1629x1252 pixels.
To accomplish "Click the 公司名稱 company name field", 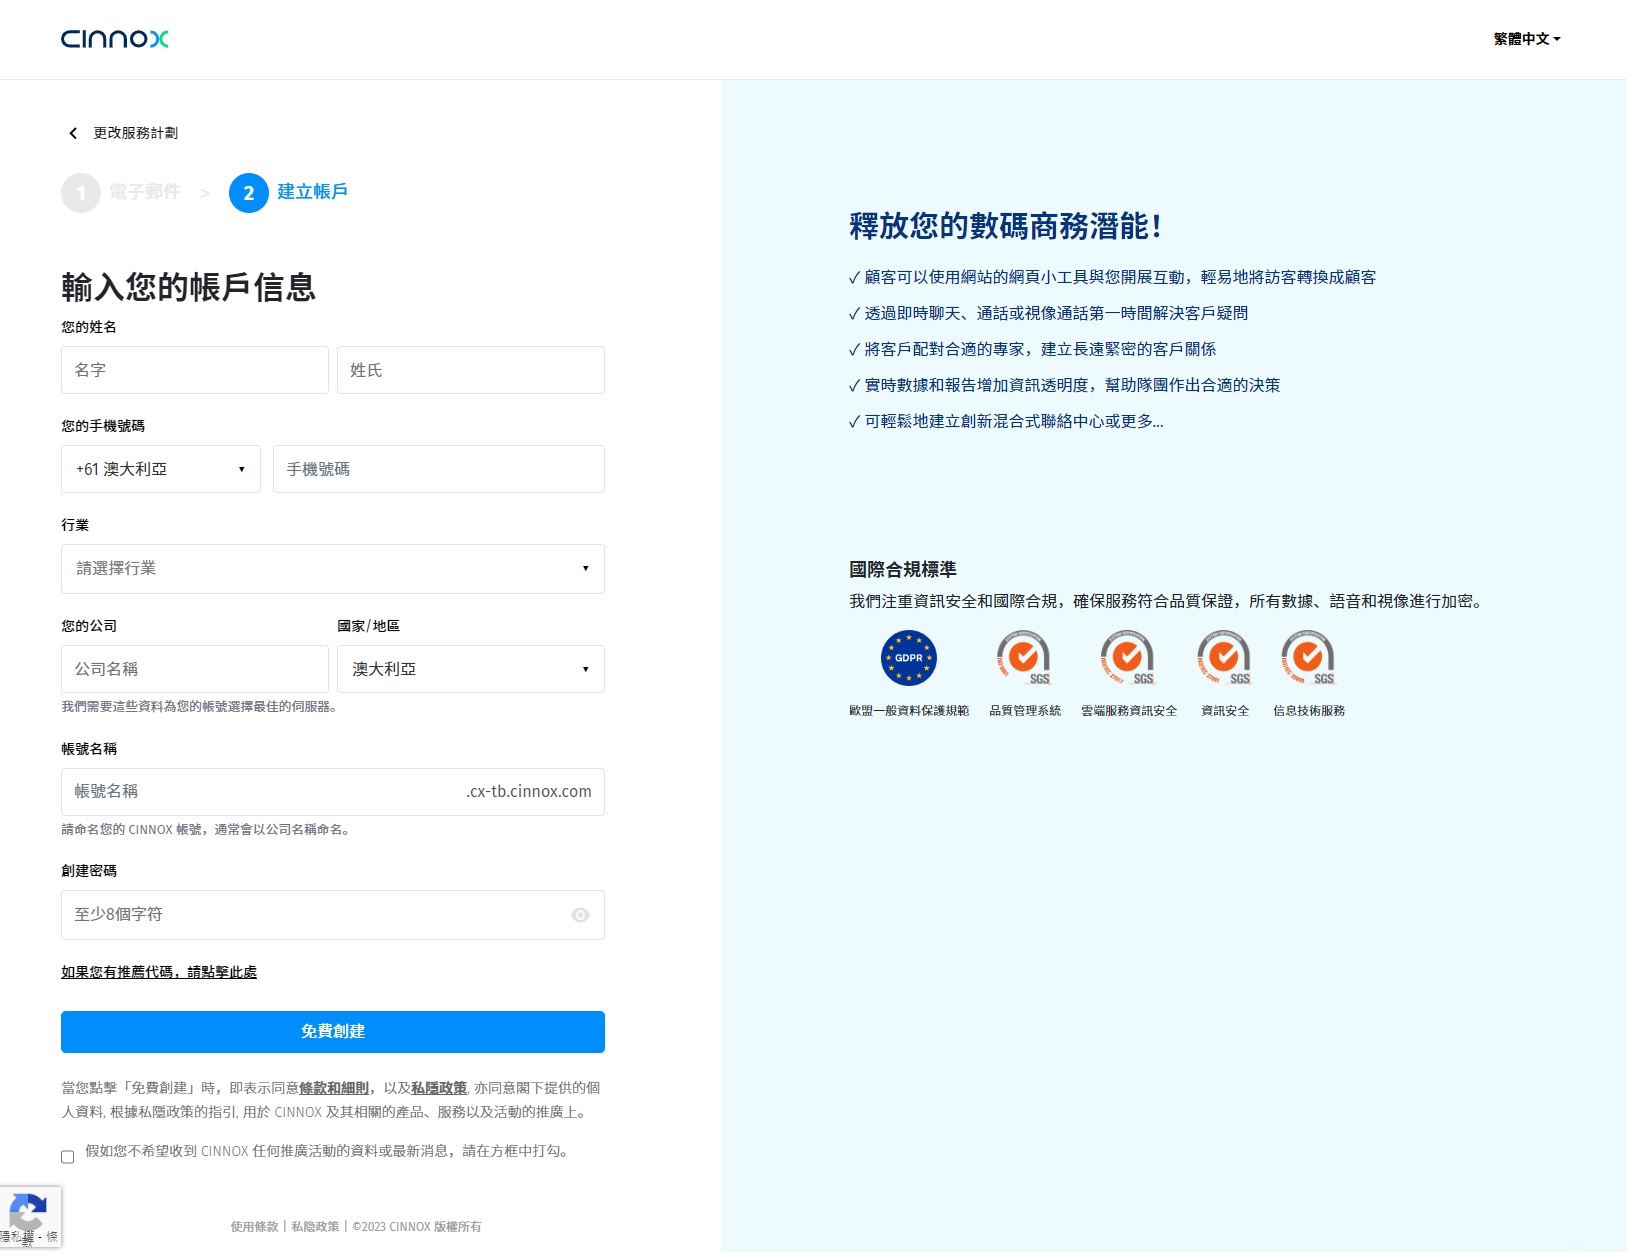I will [x=195, y=669].
